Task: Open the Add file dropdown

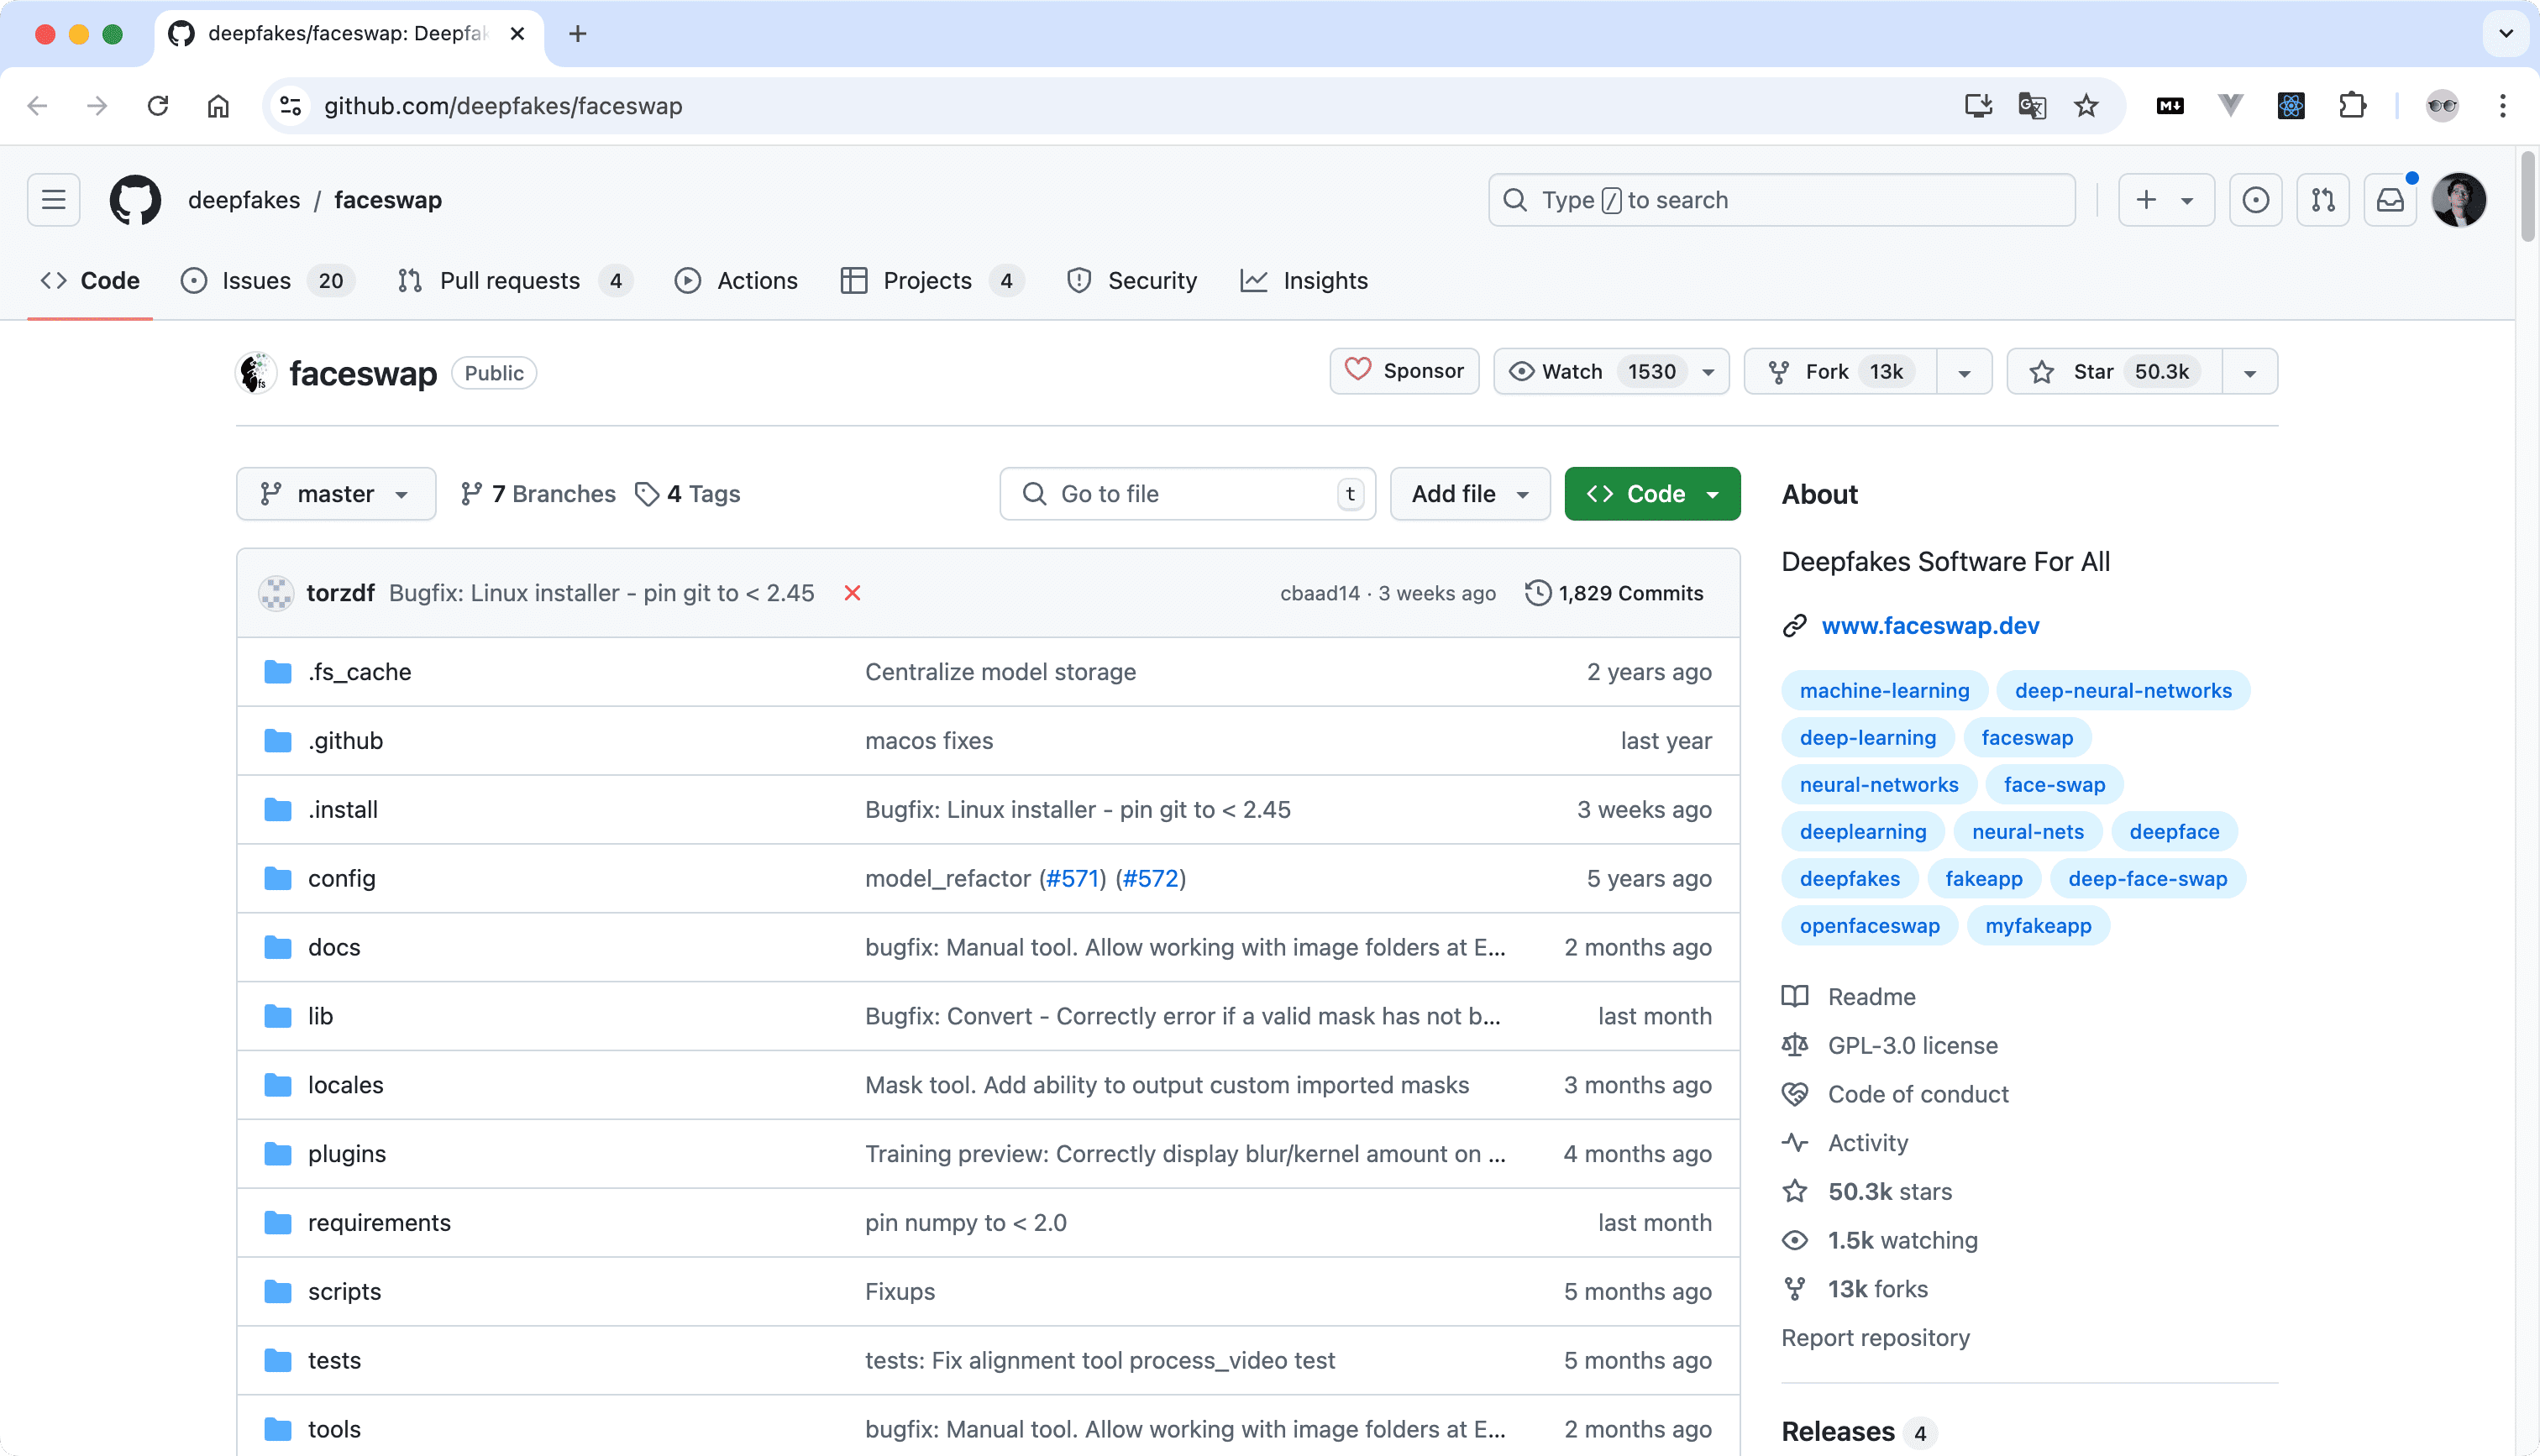Action: coord(1470,493)
